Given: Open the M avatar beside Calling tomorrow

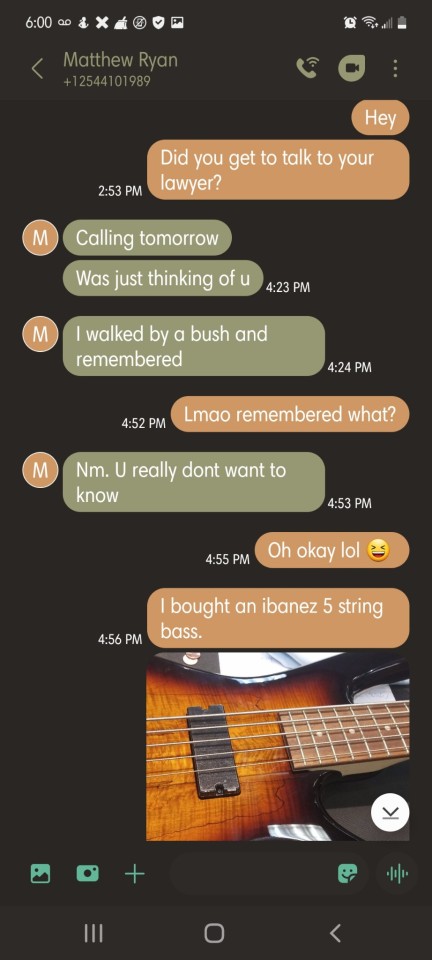Looking at the screenshot, I should 40,238.
